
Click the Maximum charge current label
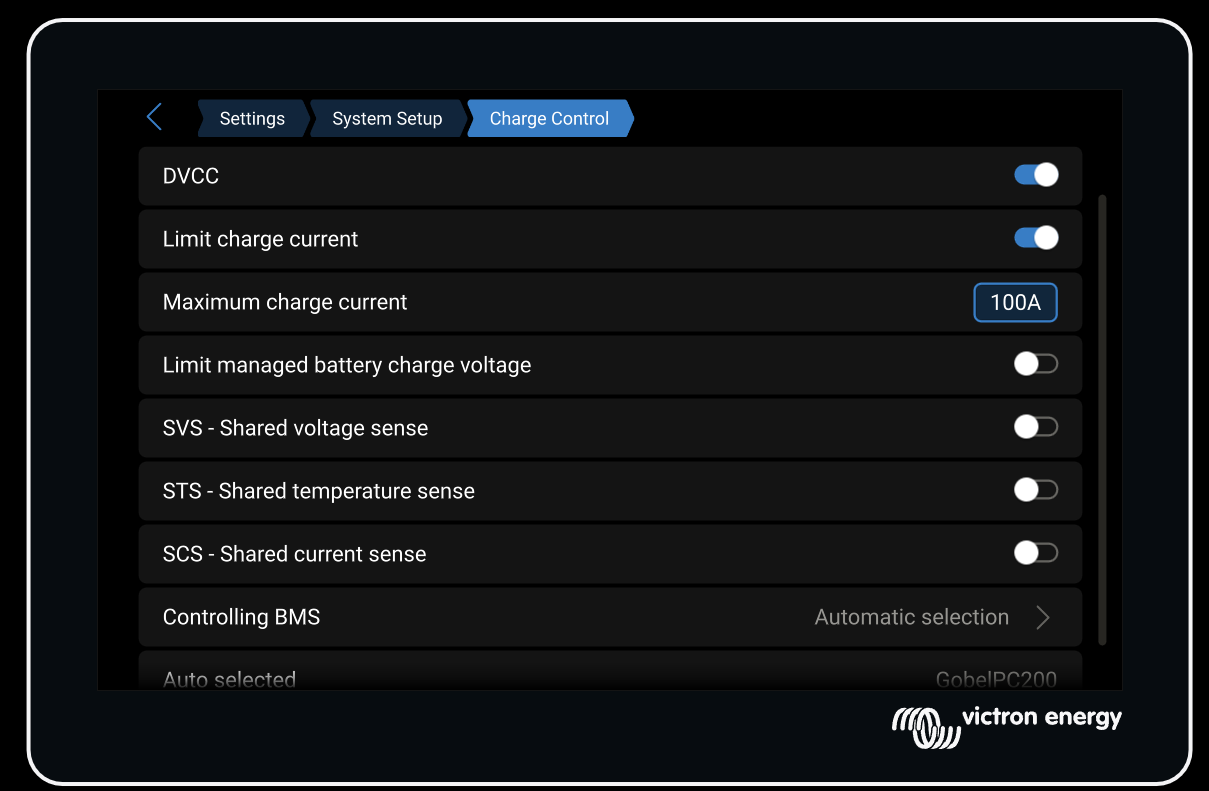pyautogui.click(x=285, y=302)
